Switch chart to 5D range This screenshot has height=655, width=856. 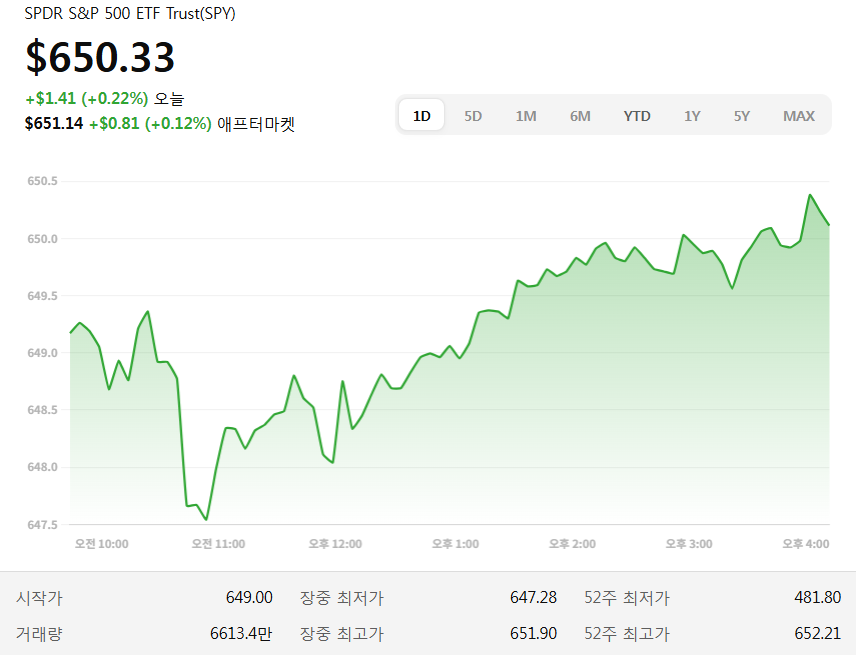coord(473,116)
